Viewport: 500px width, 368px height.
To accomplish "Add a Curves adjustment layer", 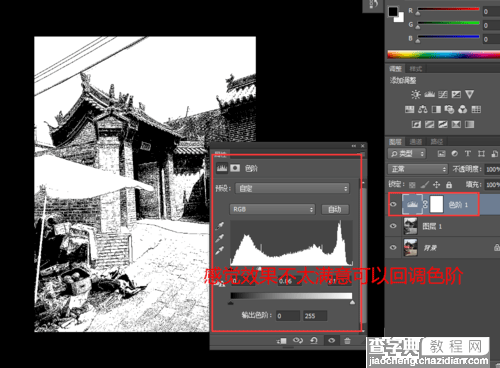I will pos(443,94).
